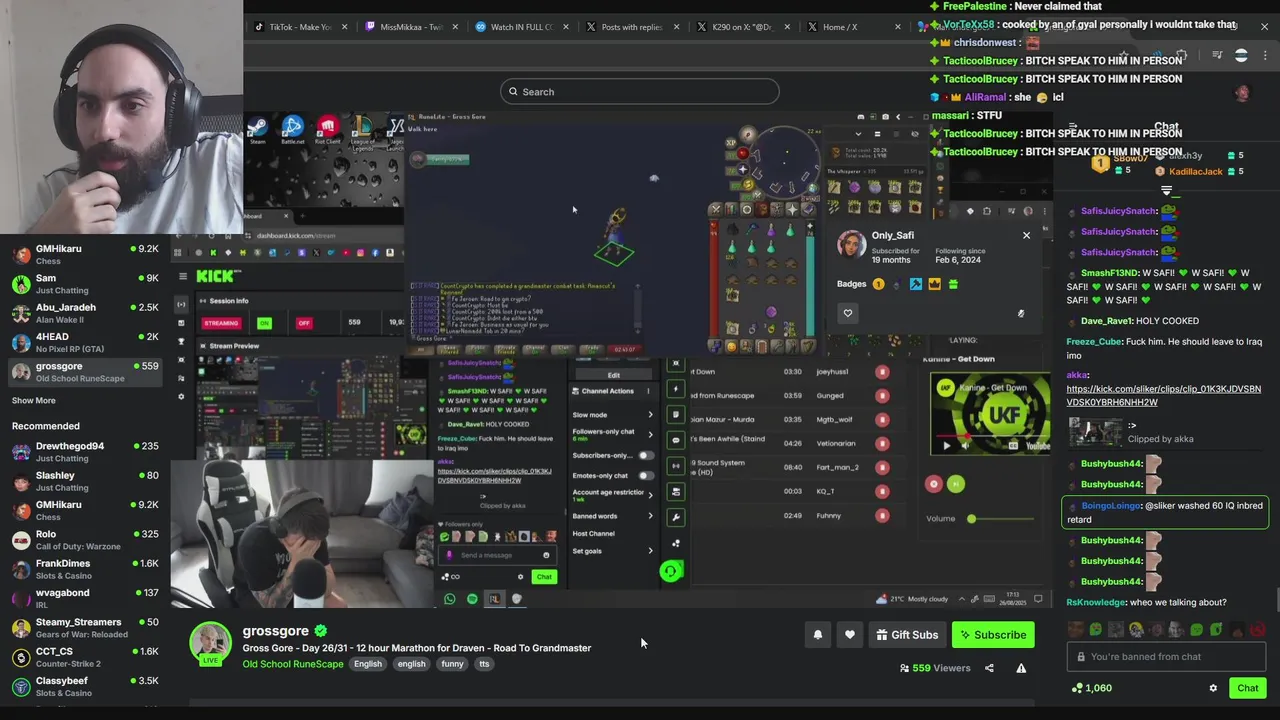Click the red OFF stream button in Session Info
Screen dimensions: 1280x720
pyautogui.click(x=304, y=323)
